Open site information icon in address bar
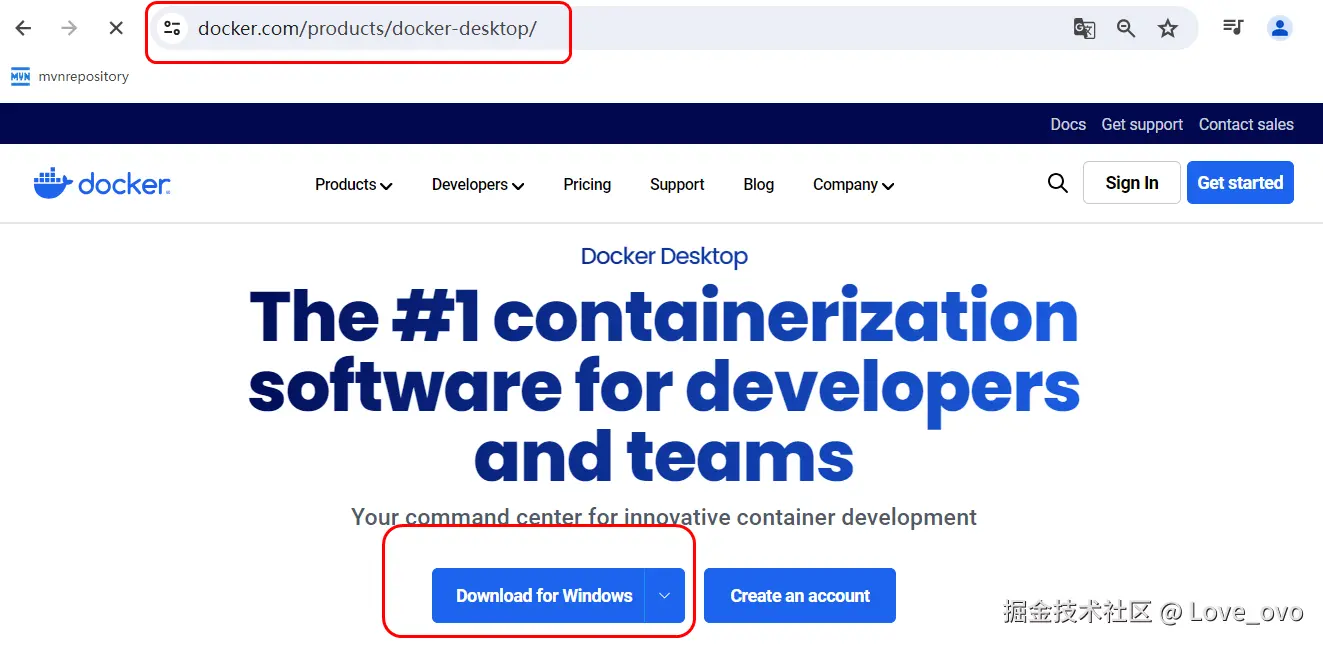Image resolution: width=1323 pixels, height=645 pixels. tap(173, 28)
